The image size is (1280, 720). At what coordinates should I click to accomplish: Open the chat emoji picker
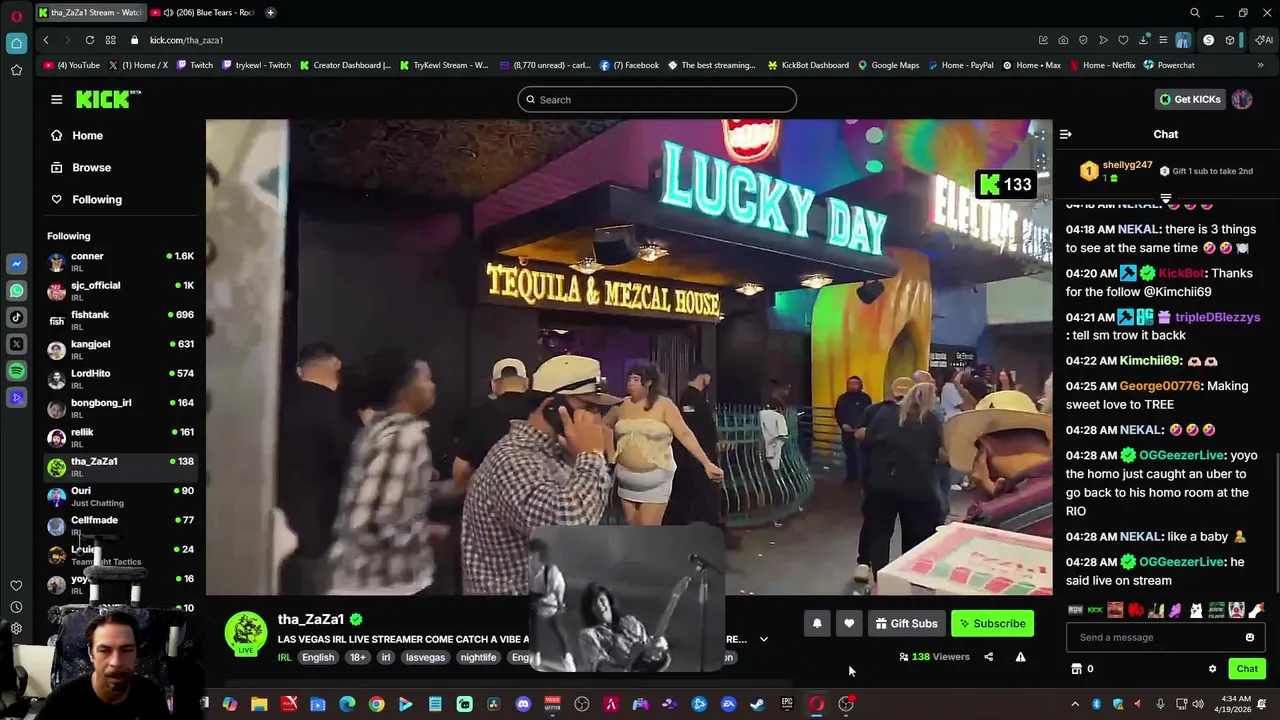pyautogui.click(x=1250, y=637)
